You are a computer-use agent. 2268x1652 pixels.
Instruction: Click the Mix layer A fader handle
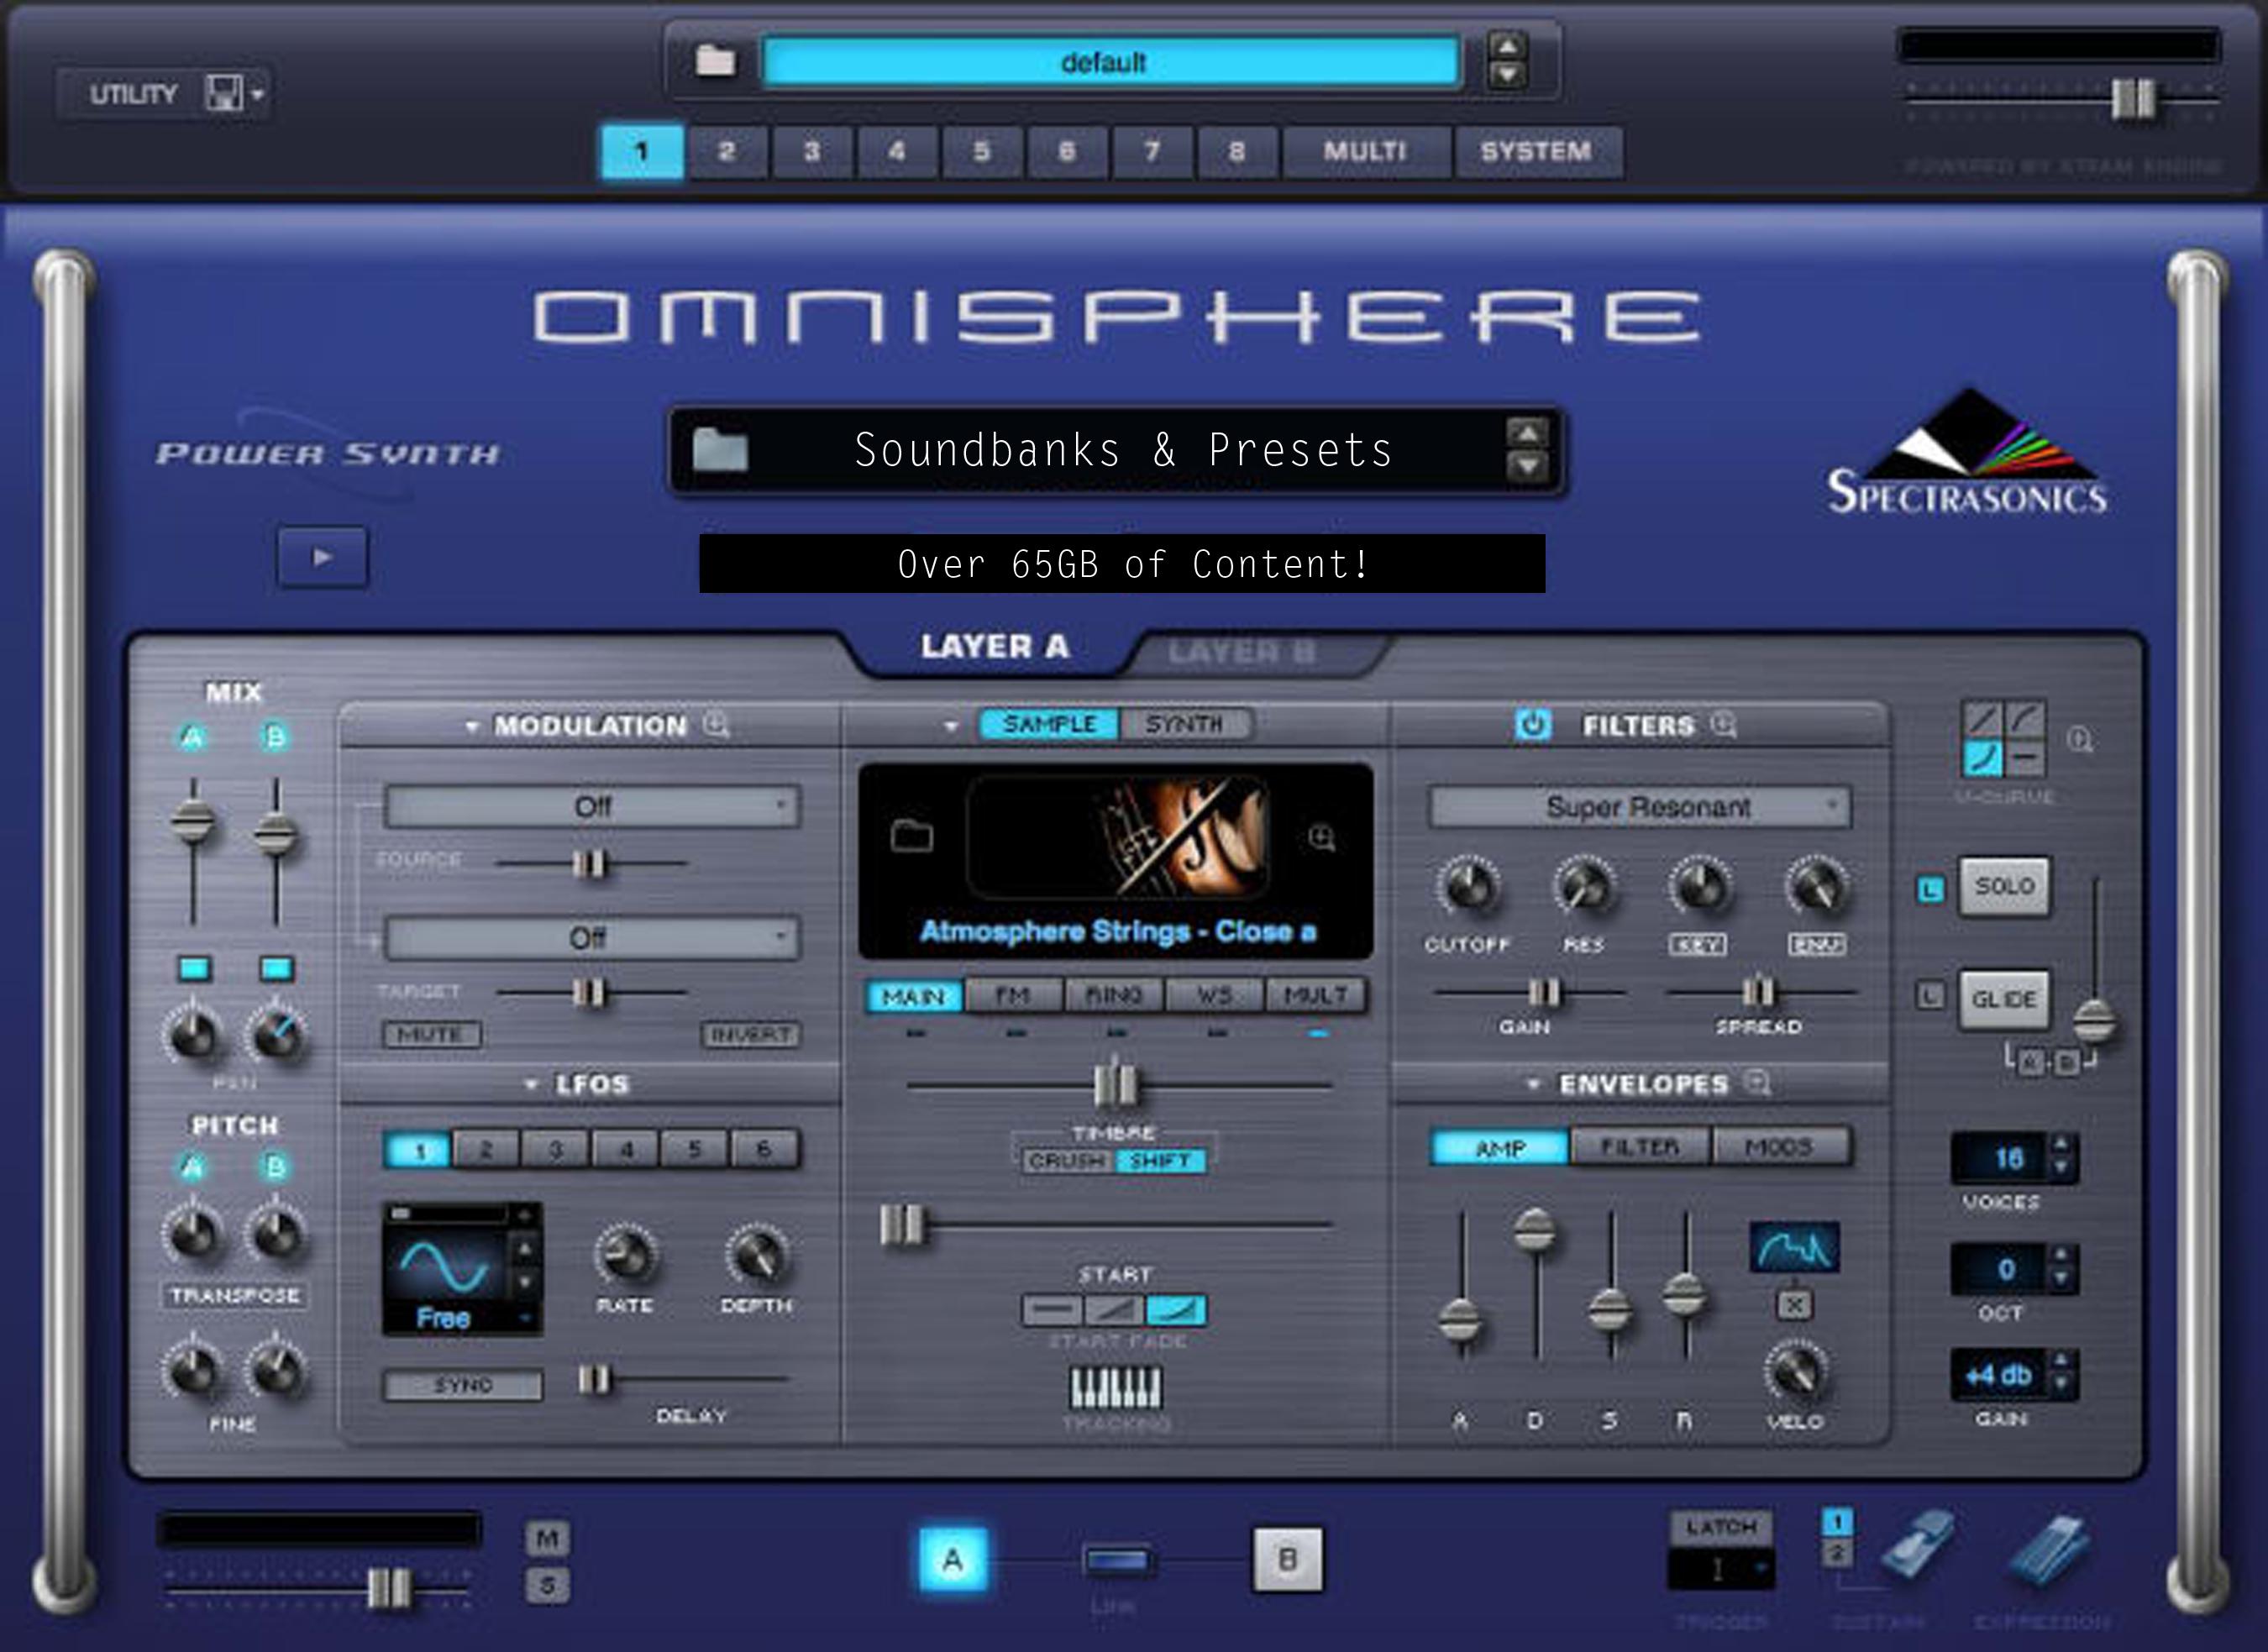click(x=192, y=823)
